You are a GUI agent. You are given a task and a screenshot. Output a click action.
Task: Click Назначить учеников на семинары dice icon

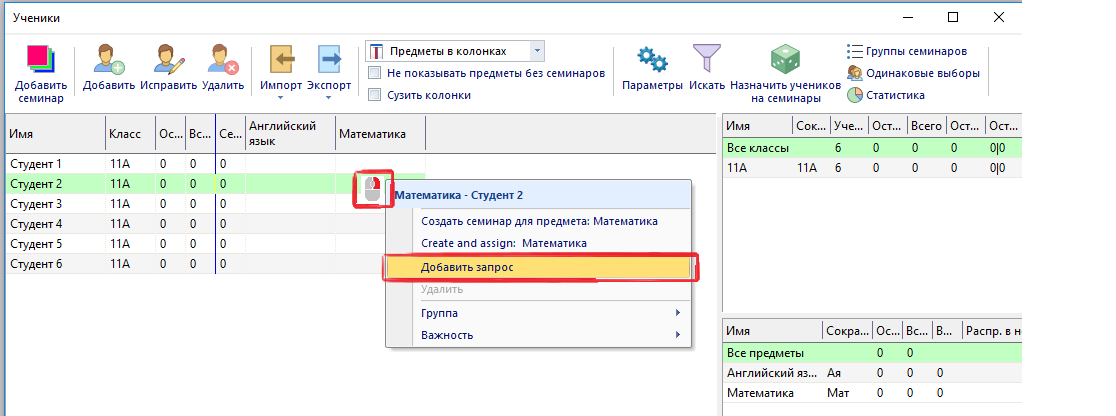pyautogui.click(x=784, y=60)
